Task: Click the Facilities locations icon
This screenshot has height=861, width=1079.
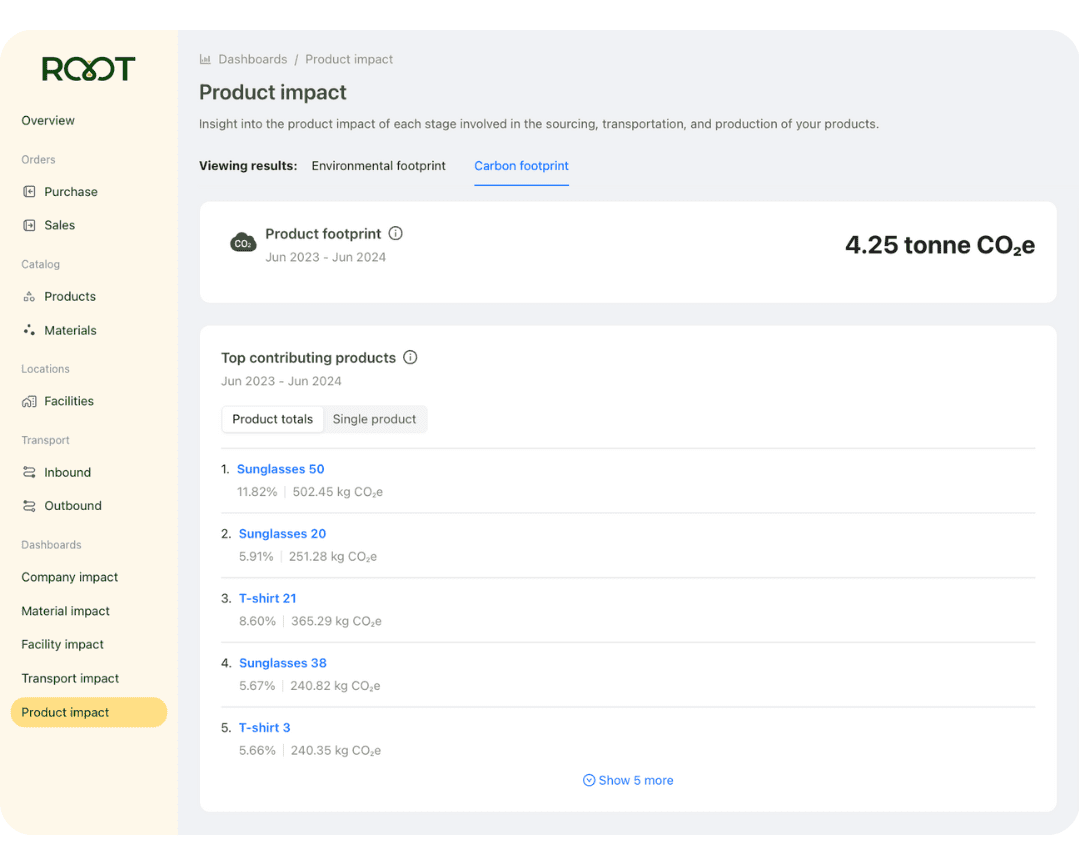Action: tap(28, 401)
